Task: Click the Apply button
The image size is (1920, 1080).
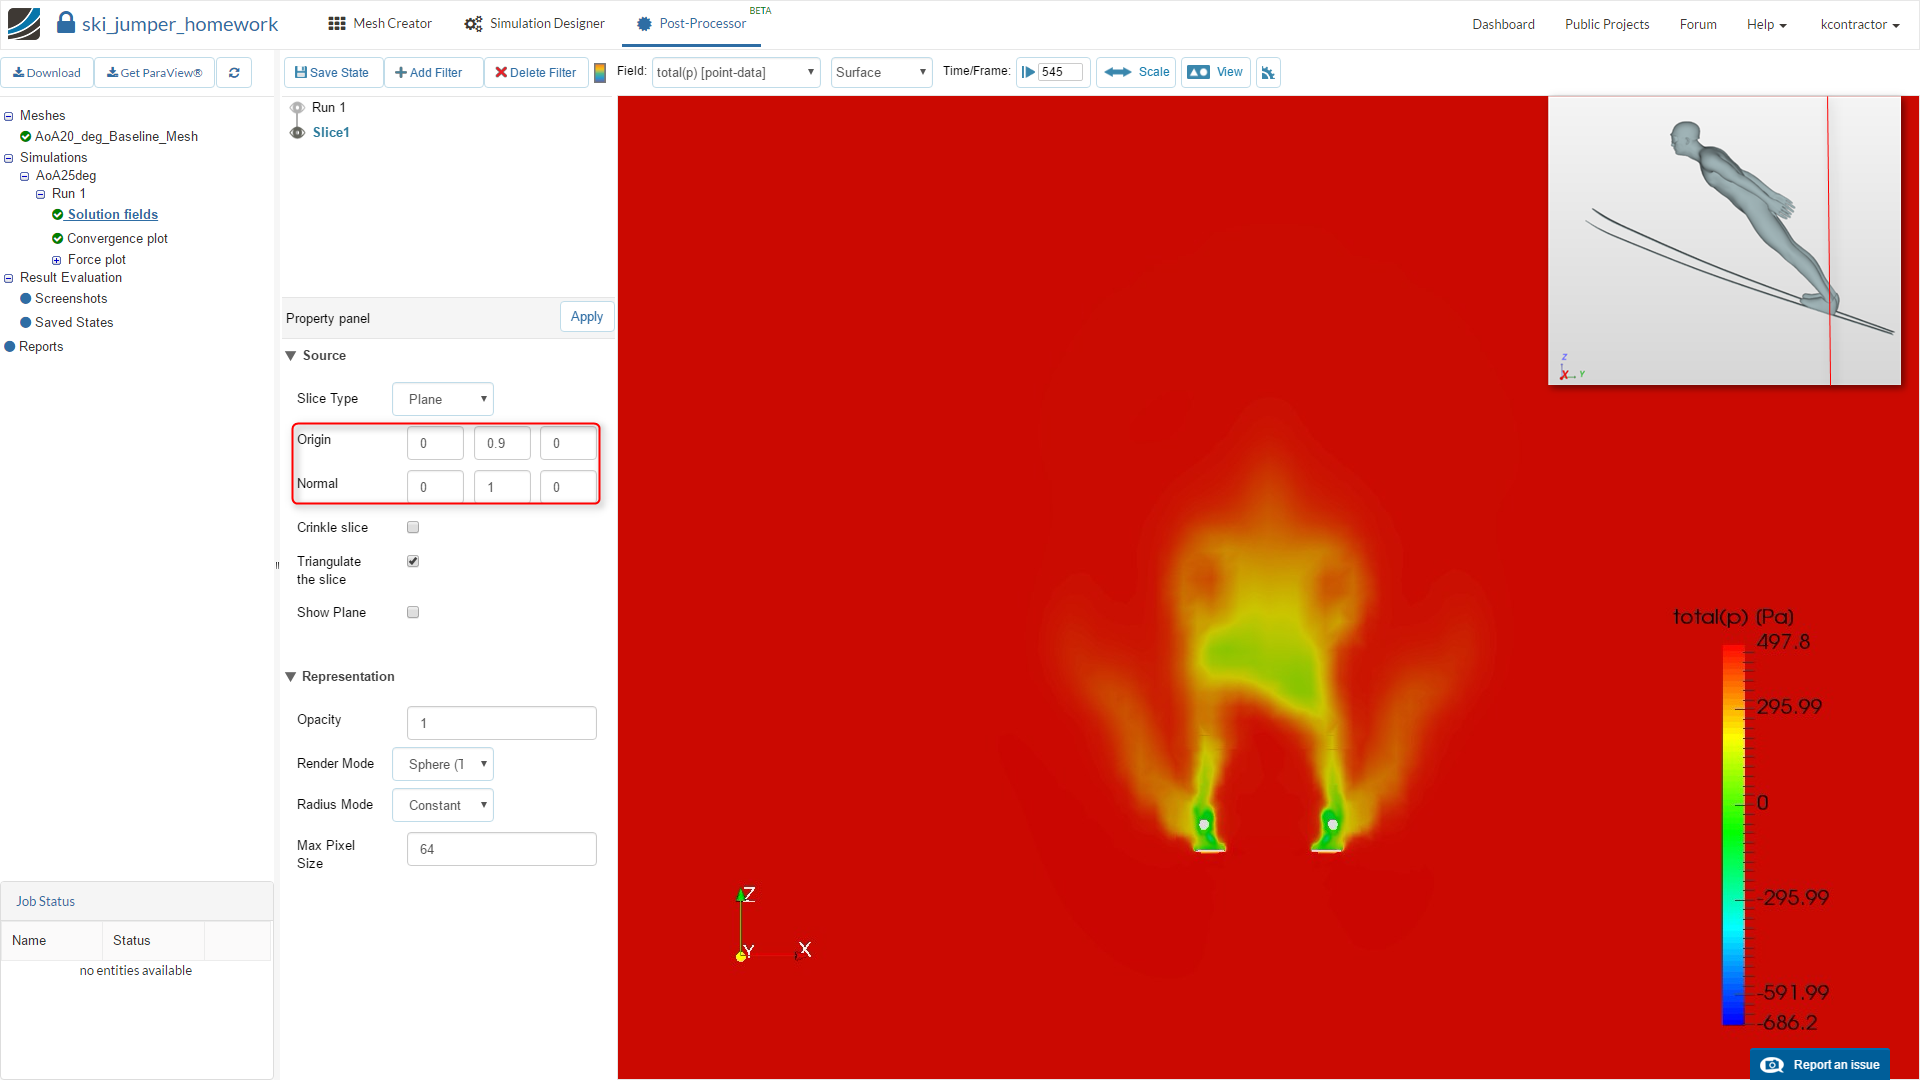Action: [x=587, y=317]
